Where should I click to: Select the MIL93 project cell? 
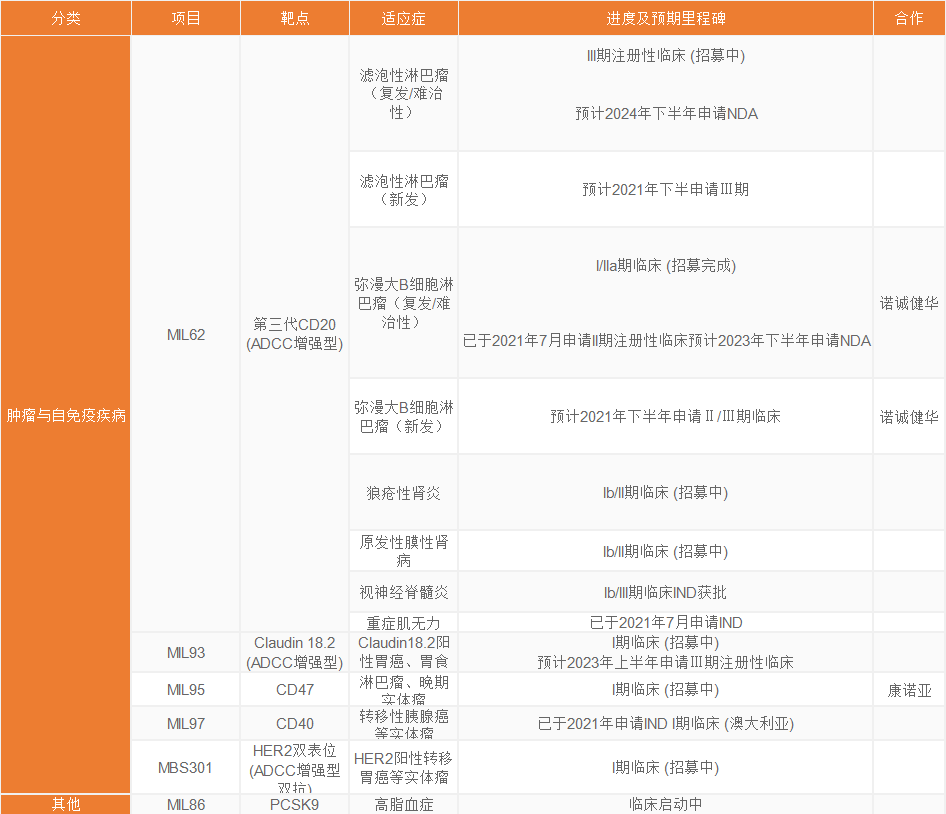(x=186, y=652)
